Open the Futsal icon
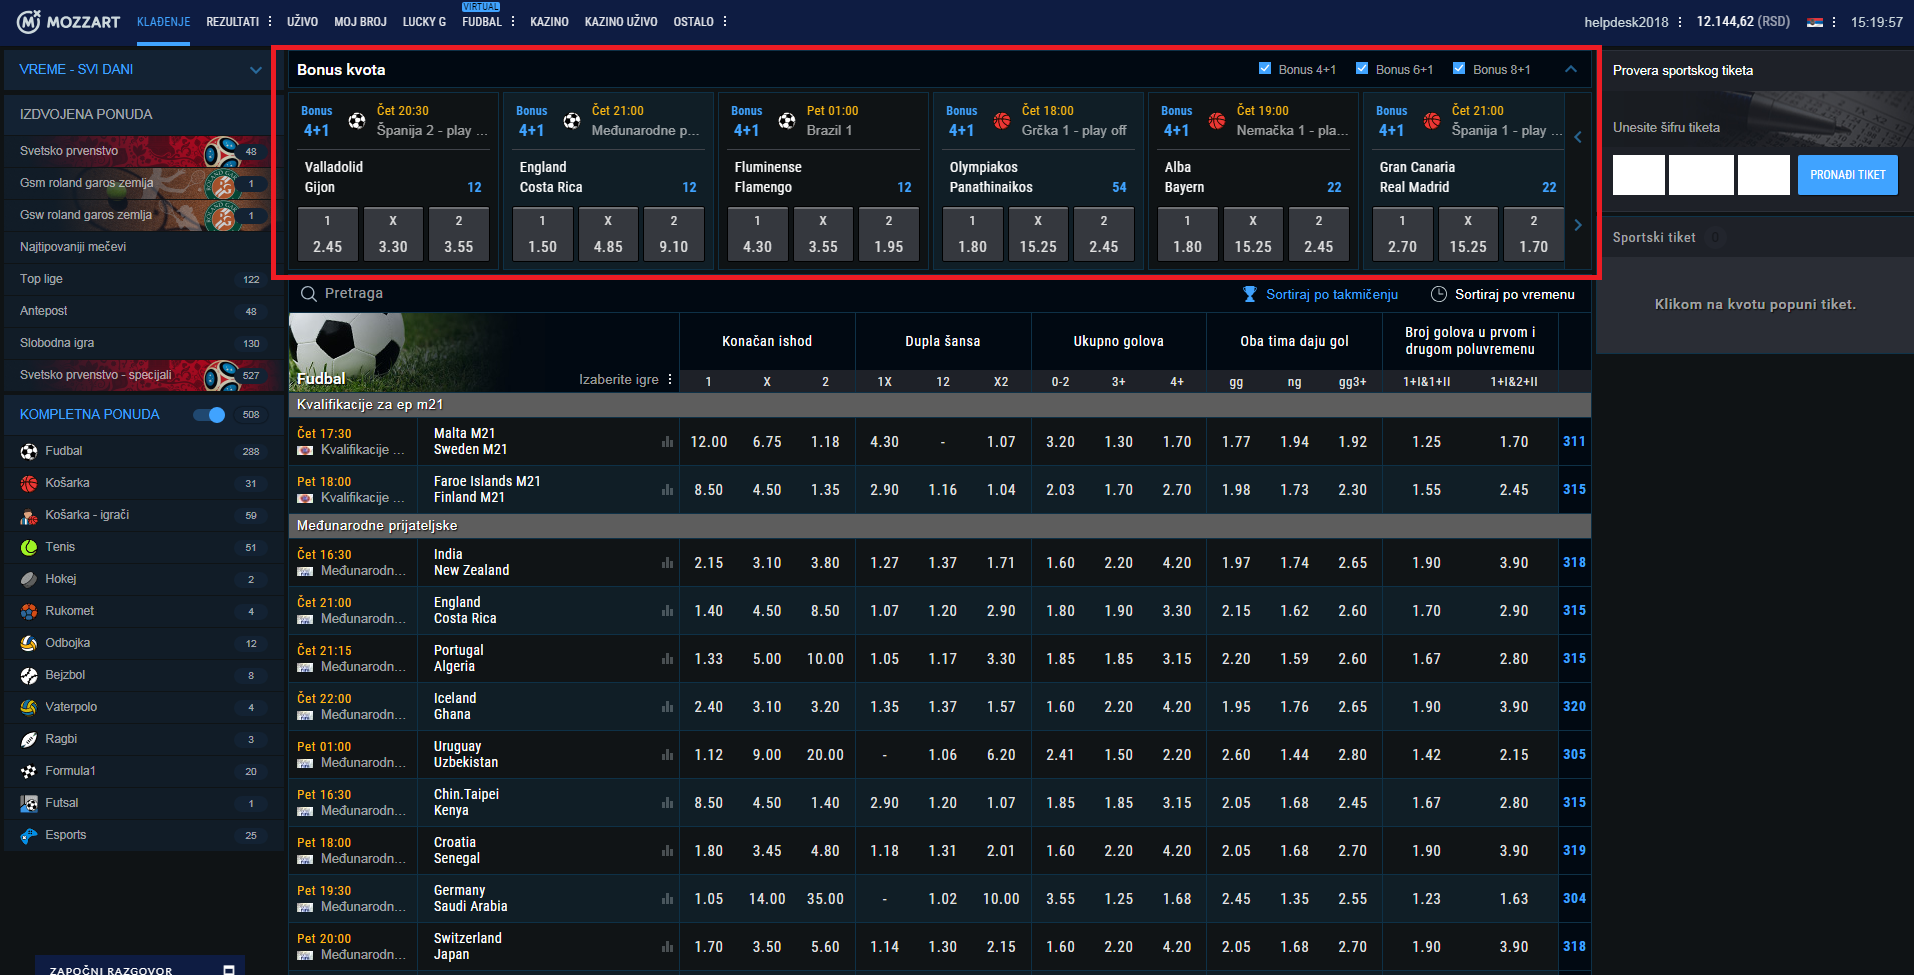The height and width of the screenshot is (975, 1914). pos(29,803)
